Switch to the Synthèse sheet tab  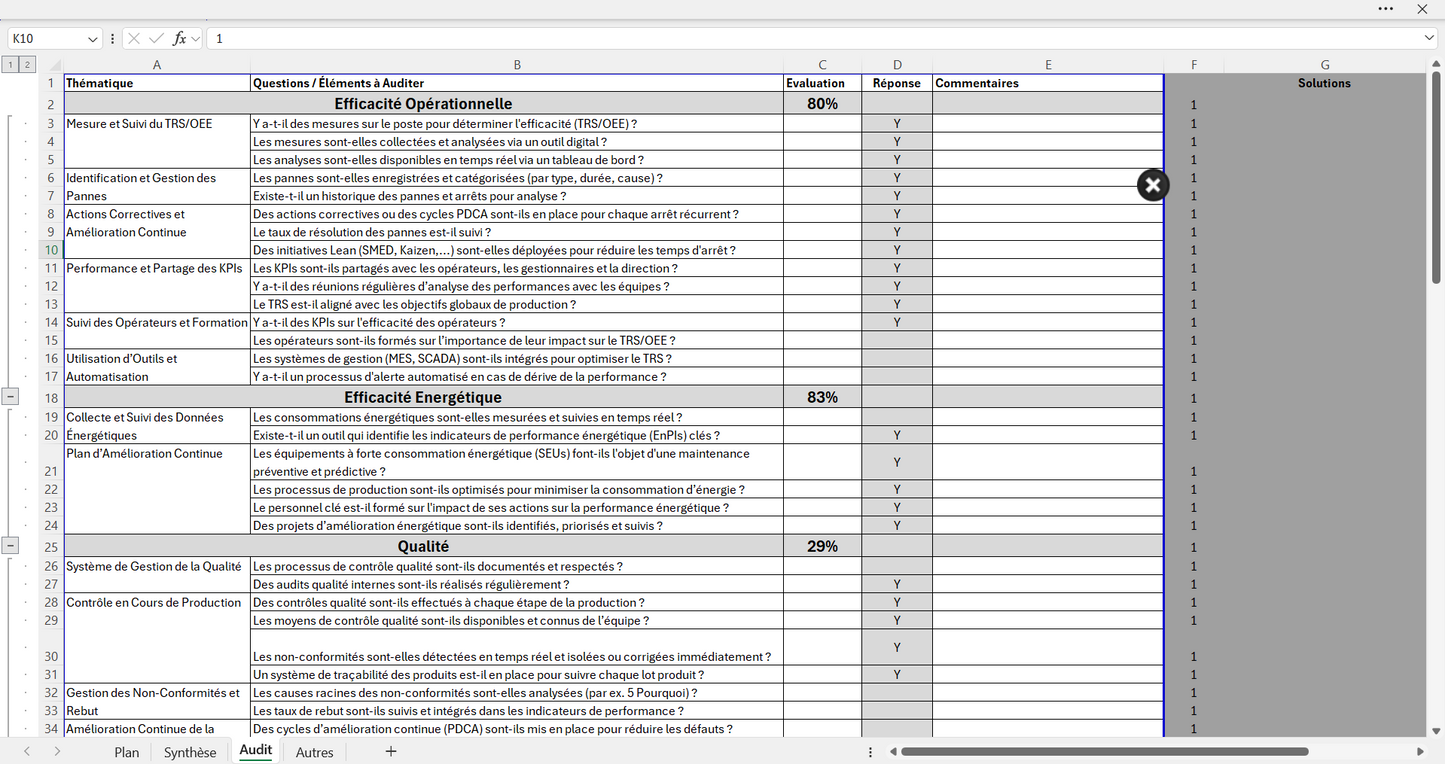tap(190, 752)
